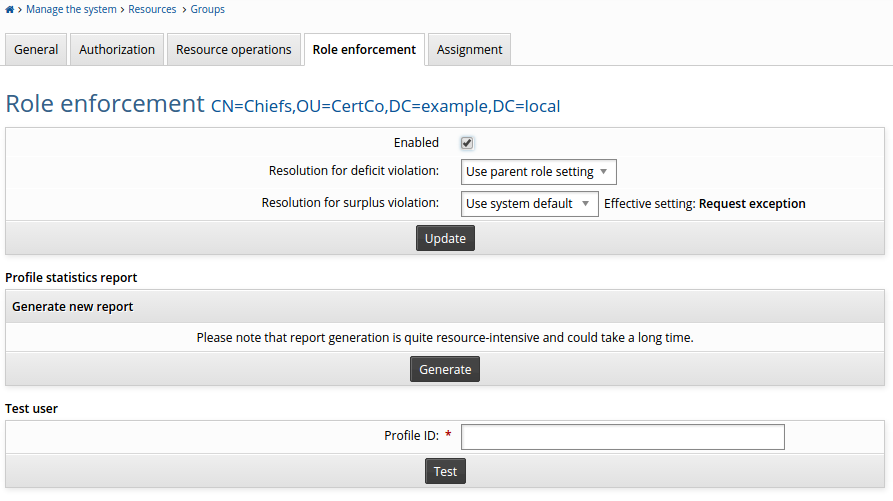Click the CN=Chiefs distinguished name text
Viewport: 893px width, 501px height.
385,106
